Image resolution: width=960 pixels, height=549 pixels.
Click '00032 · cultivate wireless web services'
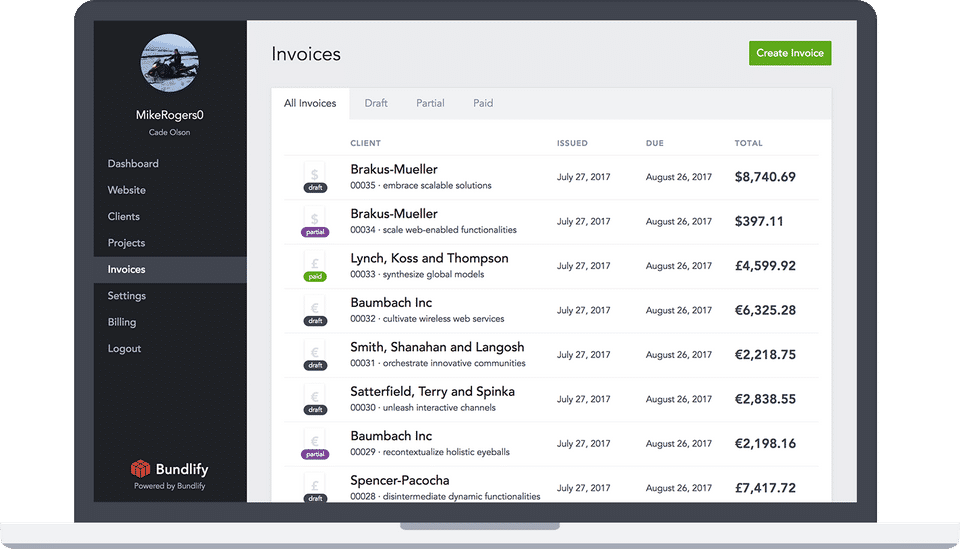point(427,319)
